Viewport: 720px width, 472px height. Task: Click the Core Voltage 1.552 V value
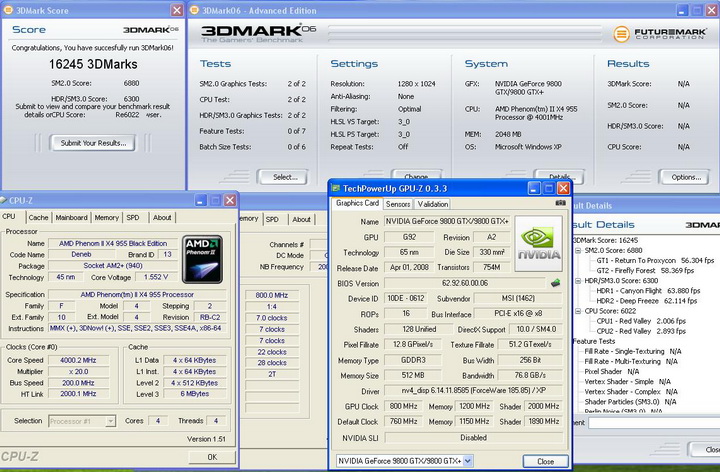coord(156,277)
